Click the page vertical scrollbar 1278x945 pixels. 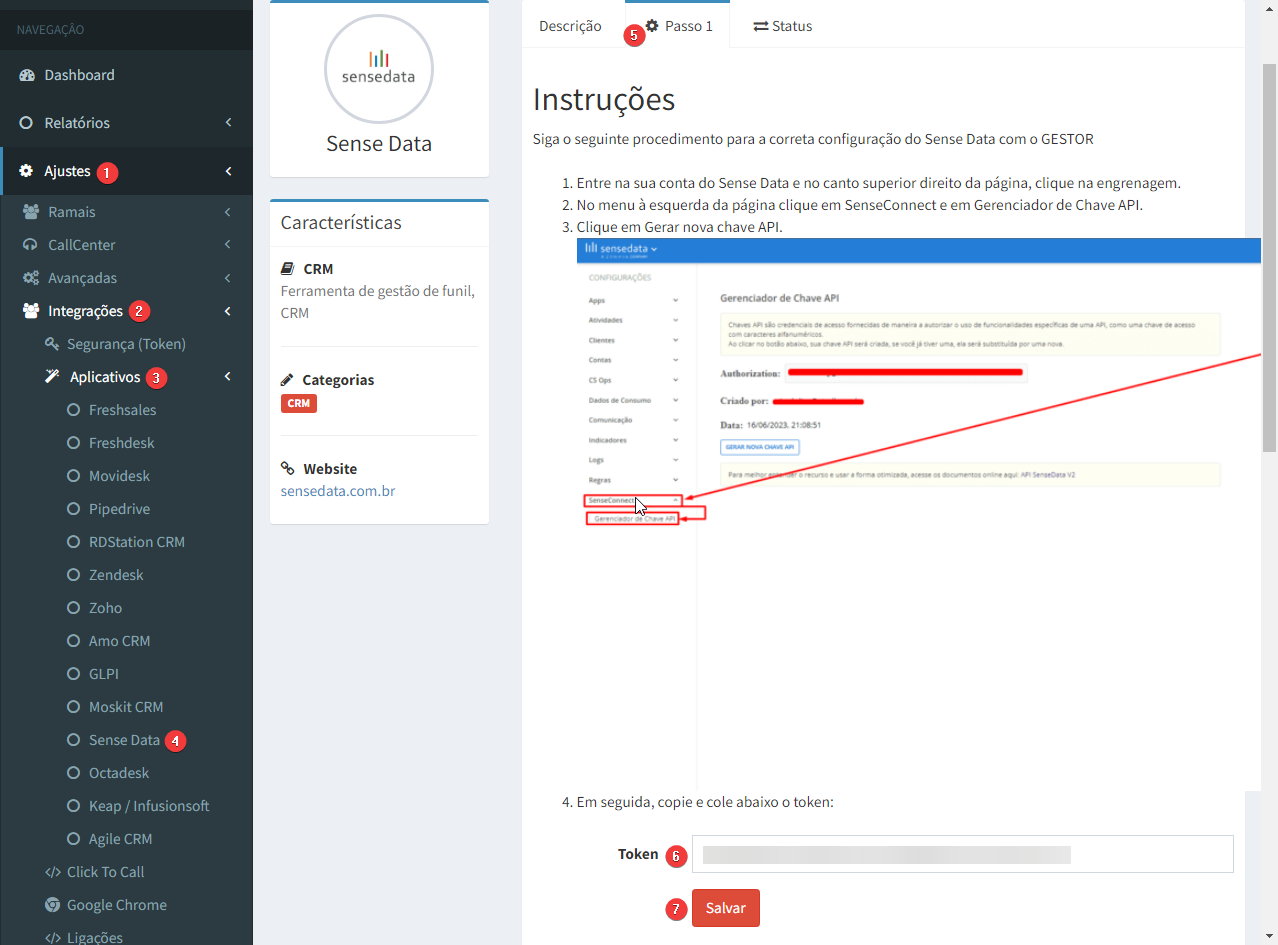point(1270,260)
